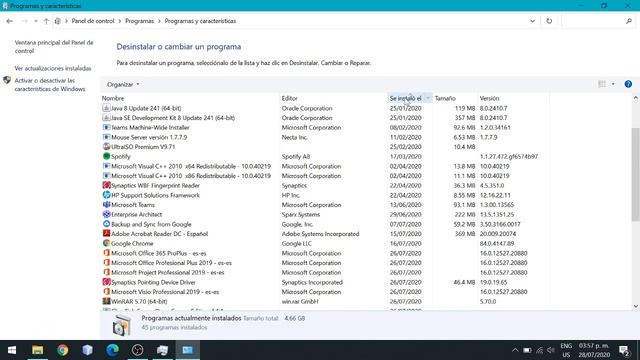
Task: Click the change view icon
Action: tap(602, 84)
